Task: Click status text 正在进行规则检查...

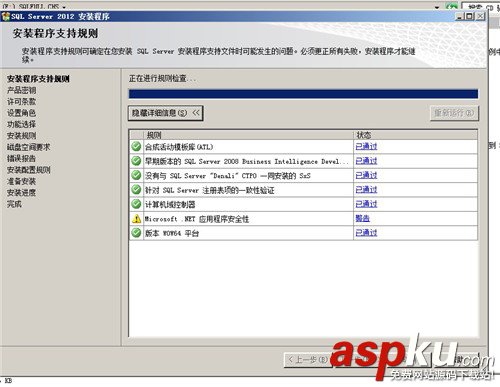Action: 162,79
